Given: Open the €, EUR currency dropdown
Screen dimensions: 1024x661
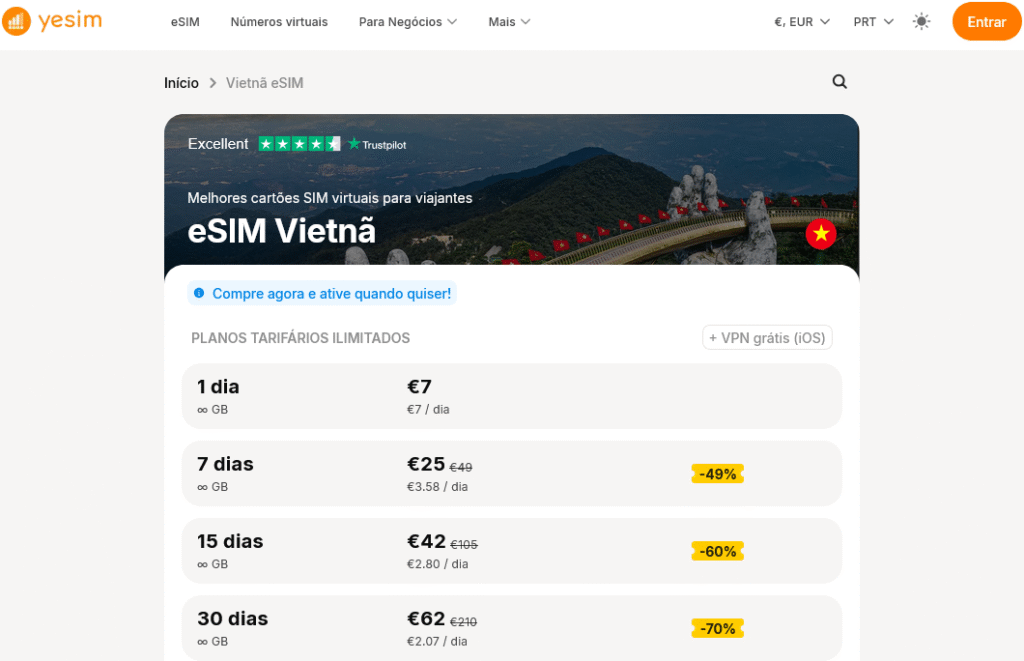Looking at the screenshot, I should point(799,21).
